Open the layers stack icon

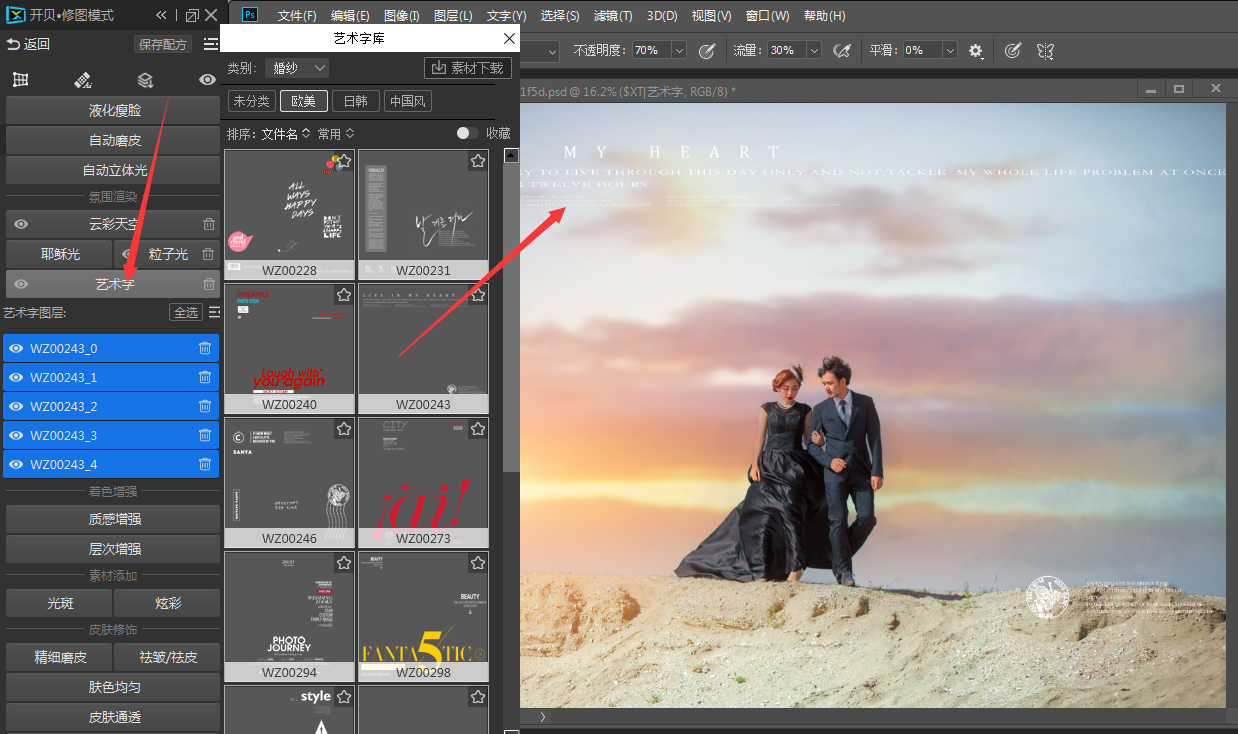145,80
